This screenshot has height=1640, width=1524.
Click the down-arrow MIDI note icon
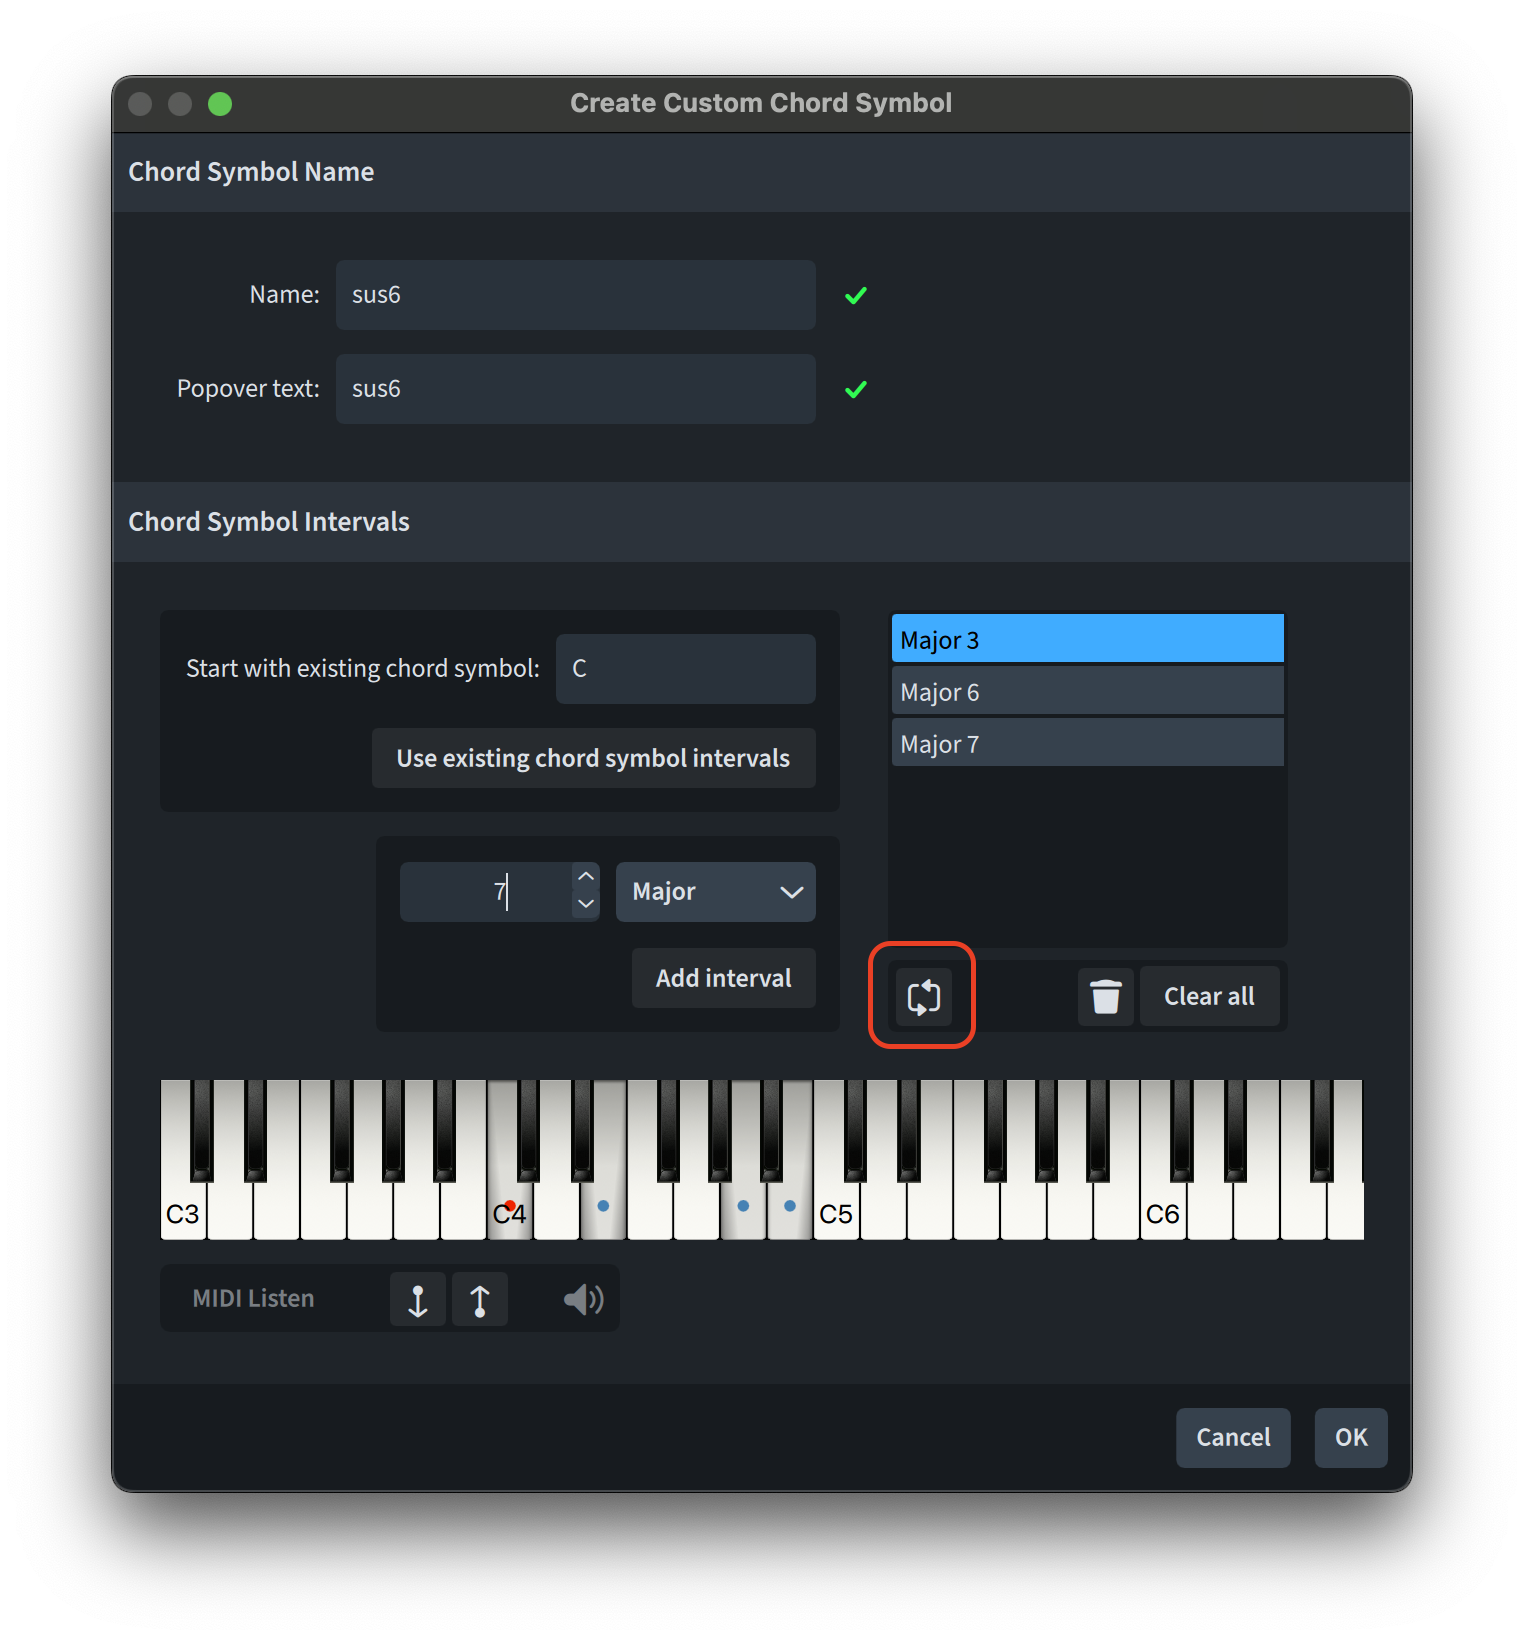(x=418, y=1299)
